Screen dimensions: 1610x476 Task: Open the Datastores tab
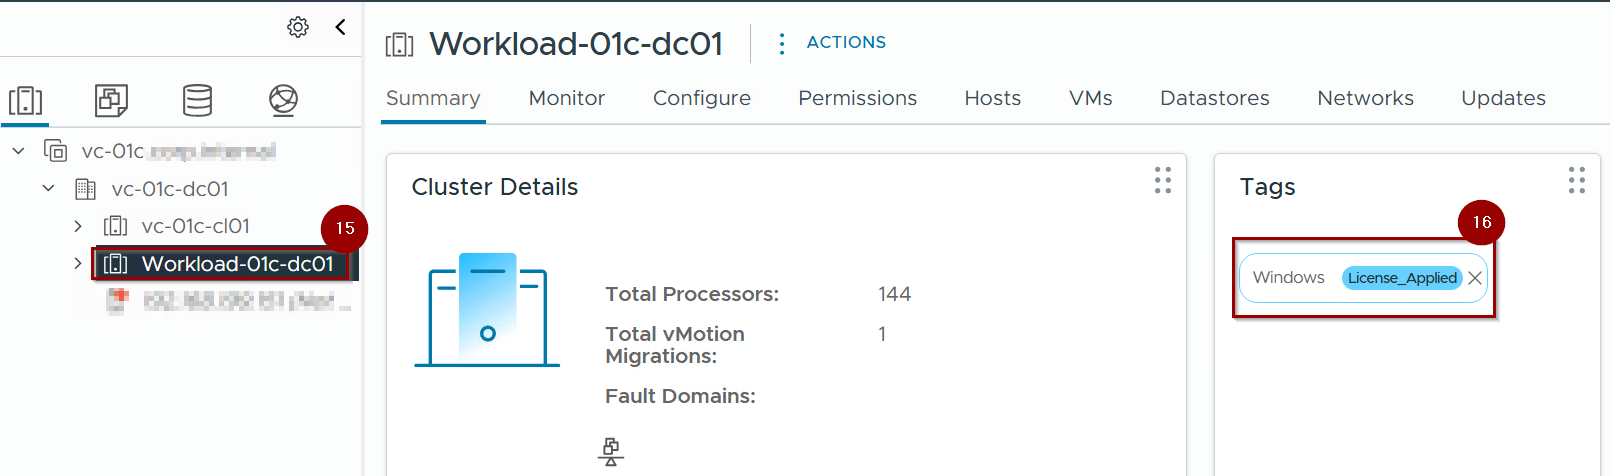click(1214, 98)
